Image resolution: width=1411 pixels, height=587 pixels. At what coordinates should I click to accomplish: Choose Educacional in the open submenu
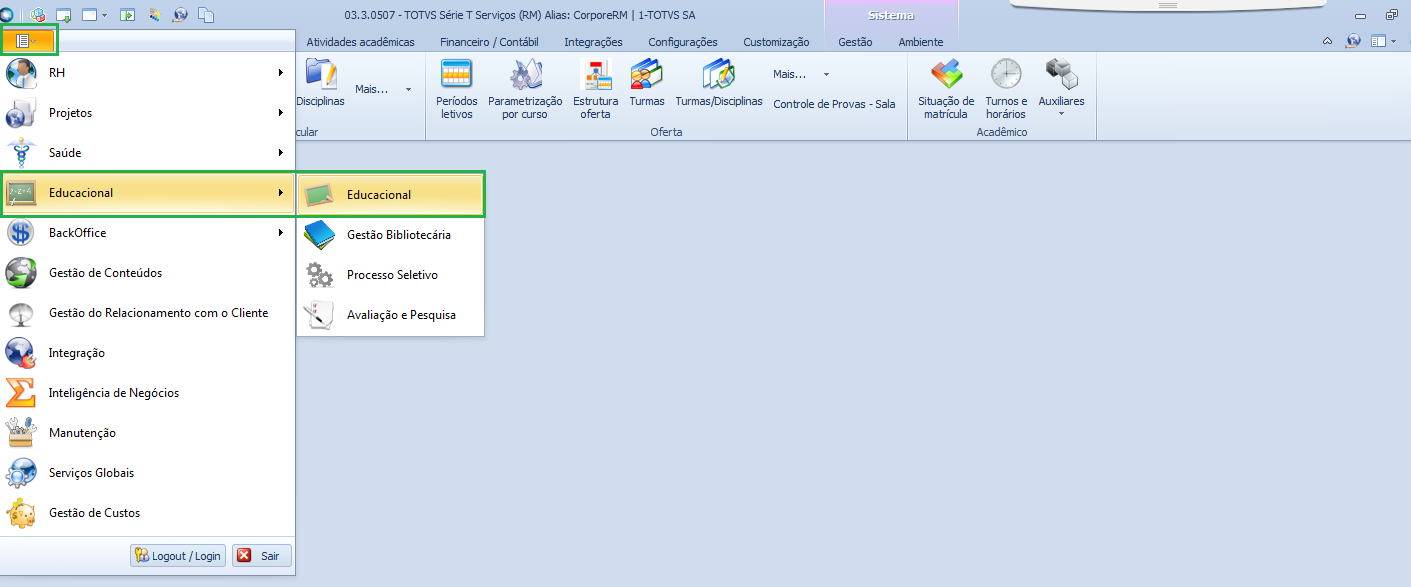click(390, 194)
